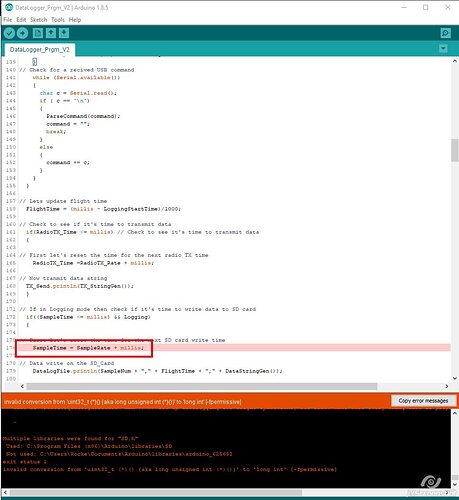
Task: Open a sketch using the Open icon
Action: [x=51, y=33]
